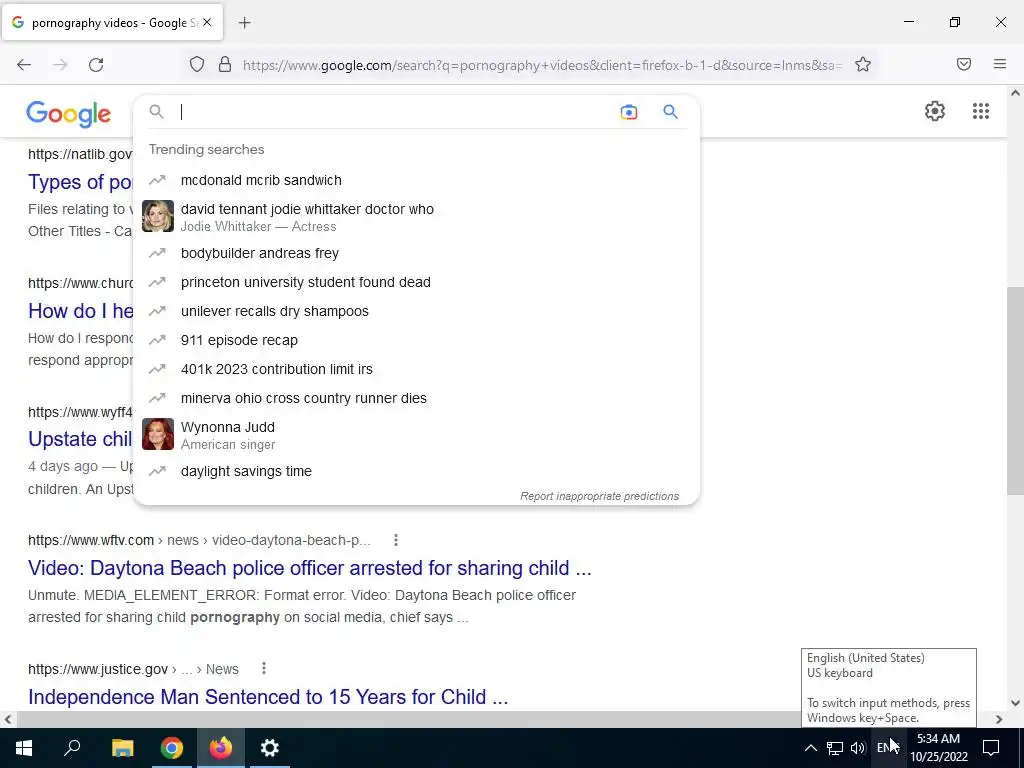Viewport: 1024px width, 768px height.
Task: Open the Windows notification center
Action: [991, 748]
